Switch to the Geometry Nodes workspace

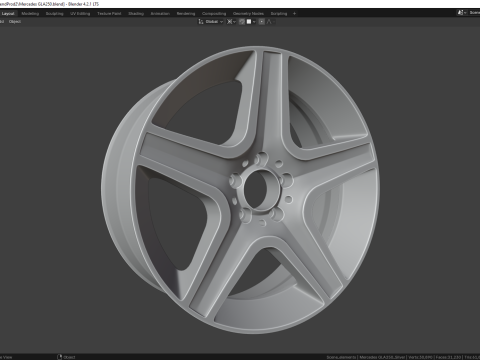248,14
